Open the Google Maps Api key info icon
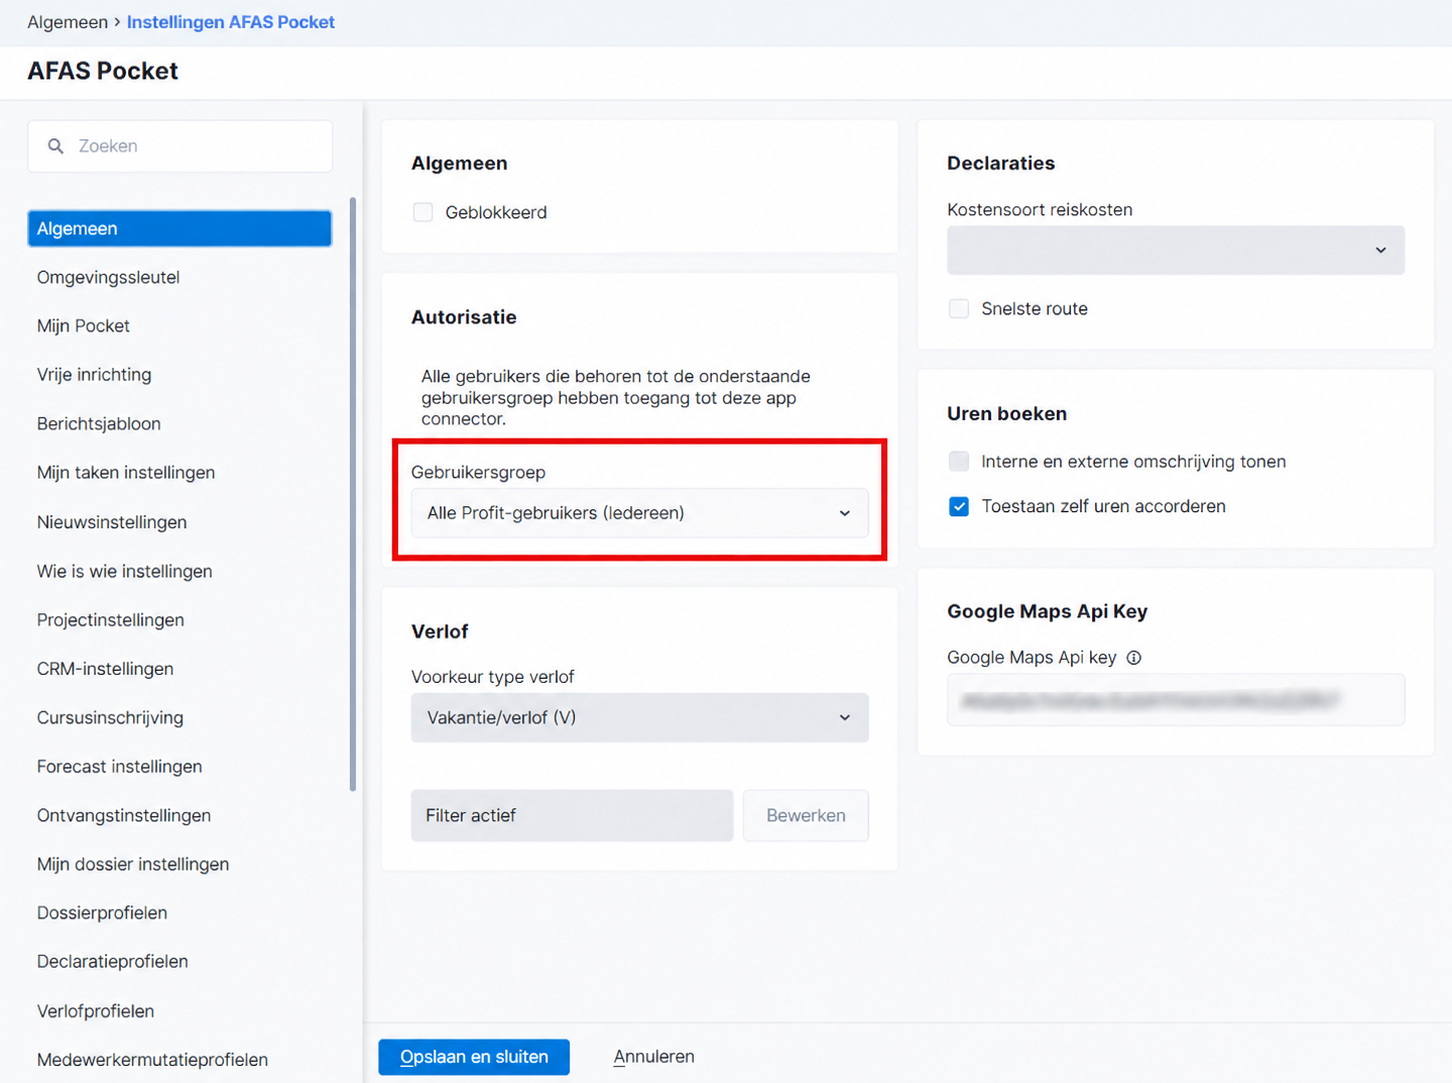This screenshot has height=1083, width=1452. click(x=1134, y=658)
